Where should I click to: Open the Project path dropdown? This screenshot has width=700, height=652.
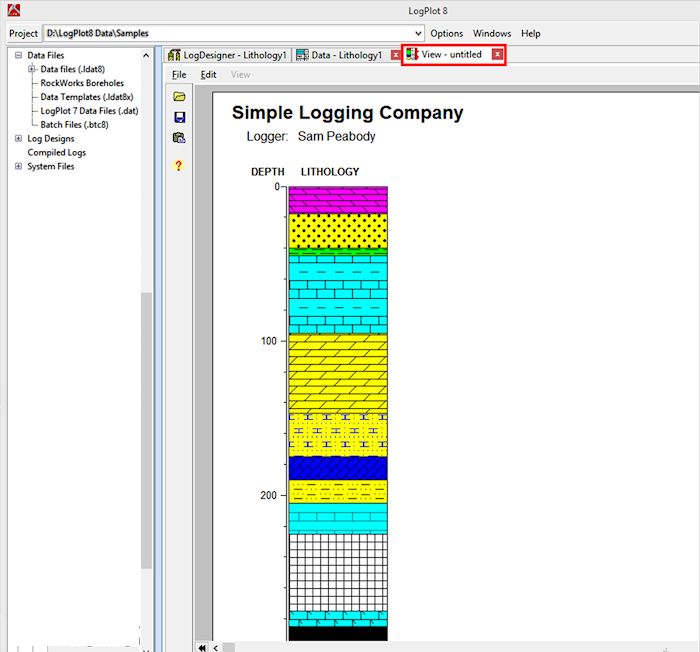[418, 33]
